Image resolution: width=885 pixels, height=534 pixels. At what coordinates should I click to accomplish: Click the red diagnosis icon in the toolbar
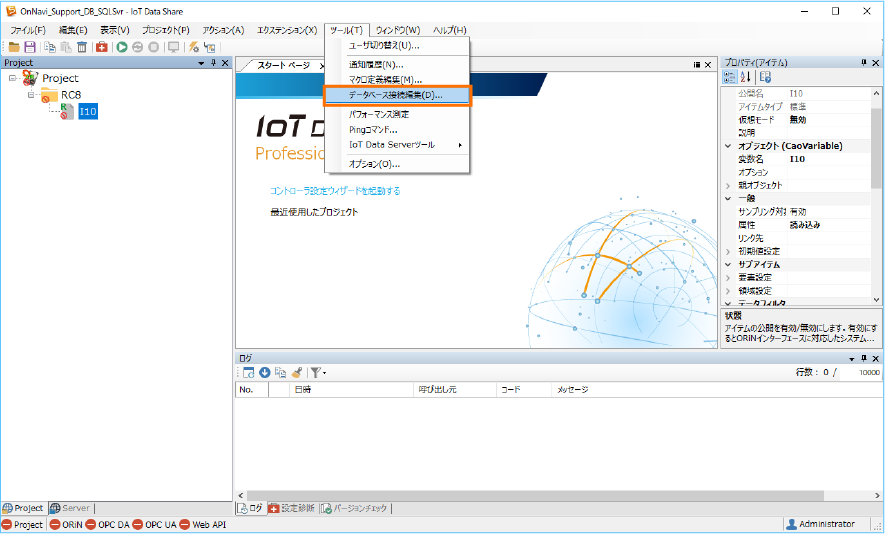coord(102,47)
